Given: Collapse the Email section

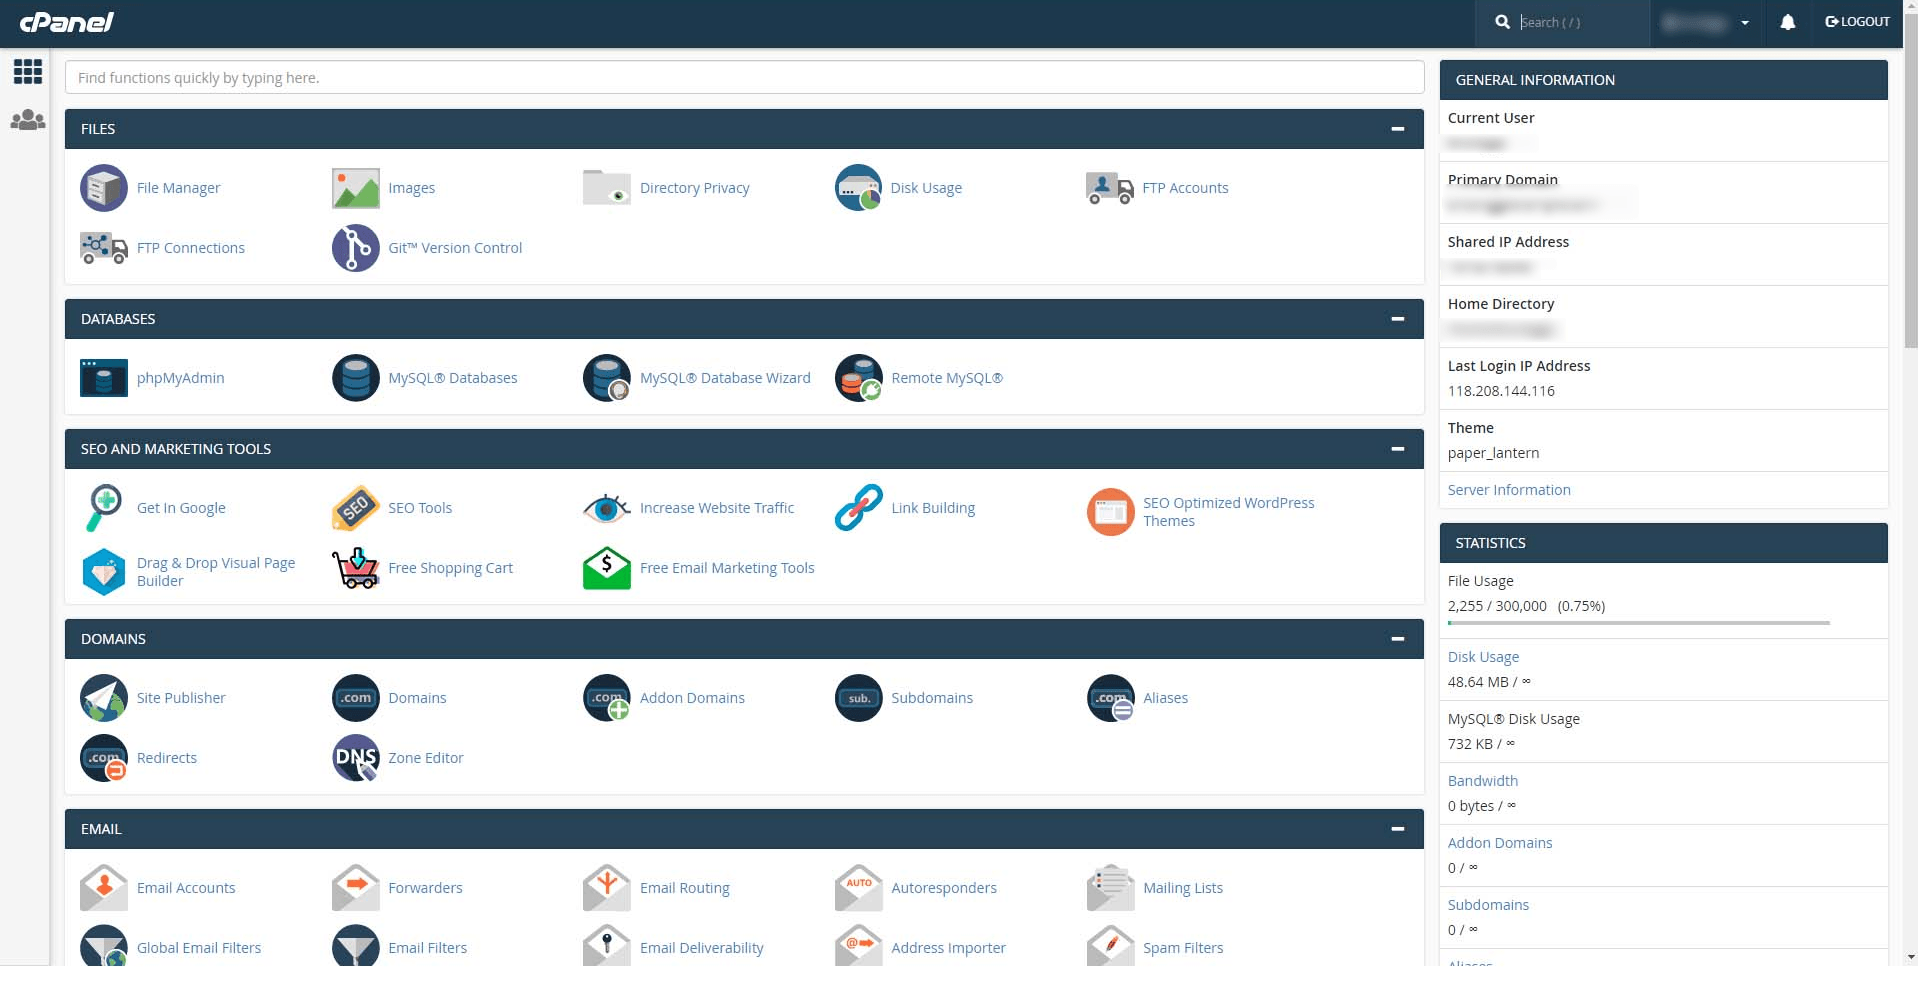Looking at the screenshot, I should pos(1398,829).
